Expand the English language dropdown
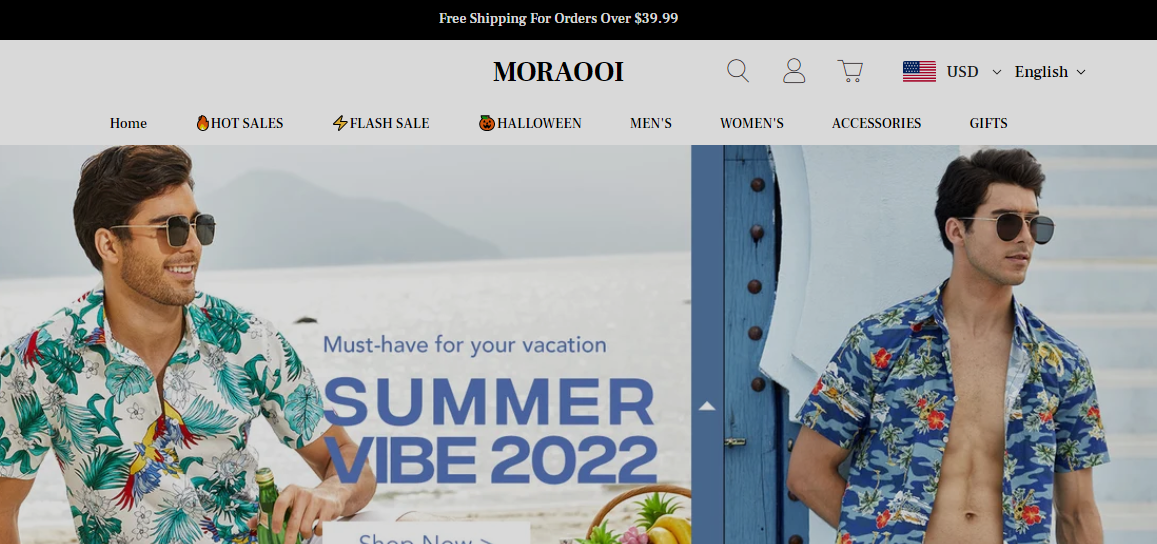This screenshot has width=1157, height=544. (x=1050, y=72)
